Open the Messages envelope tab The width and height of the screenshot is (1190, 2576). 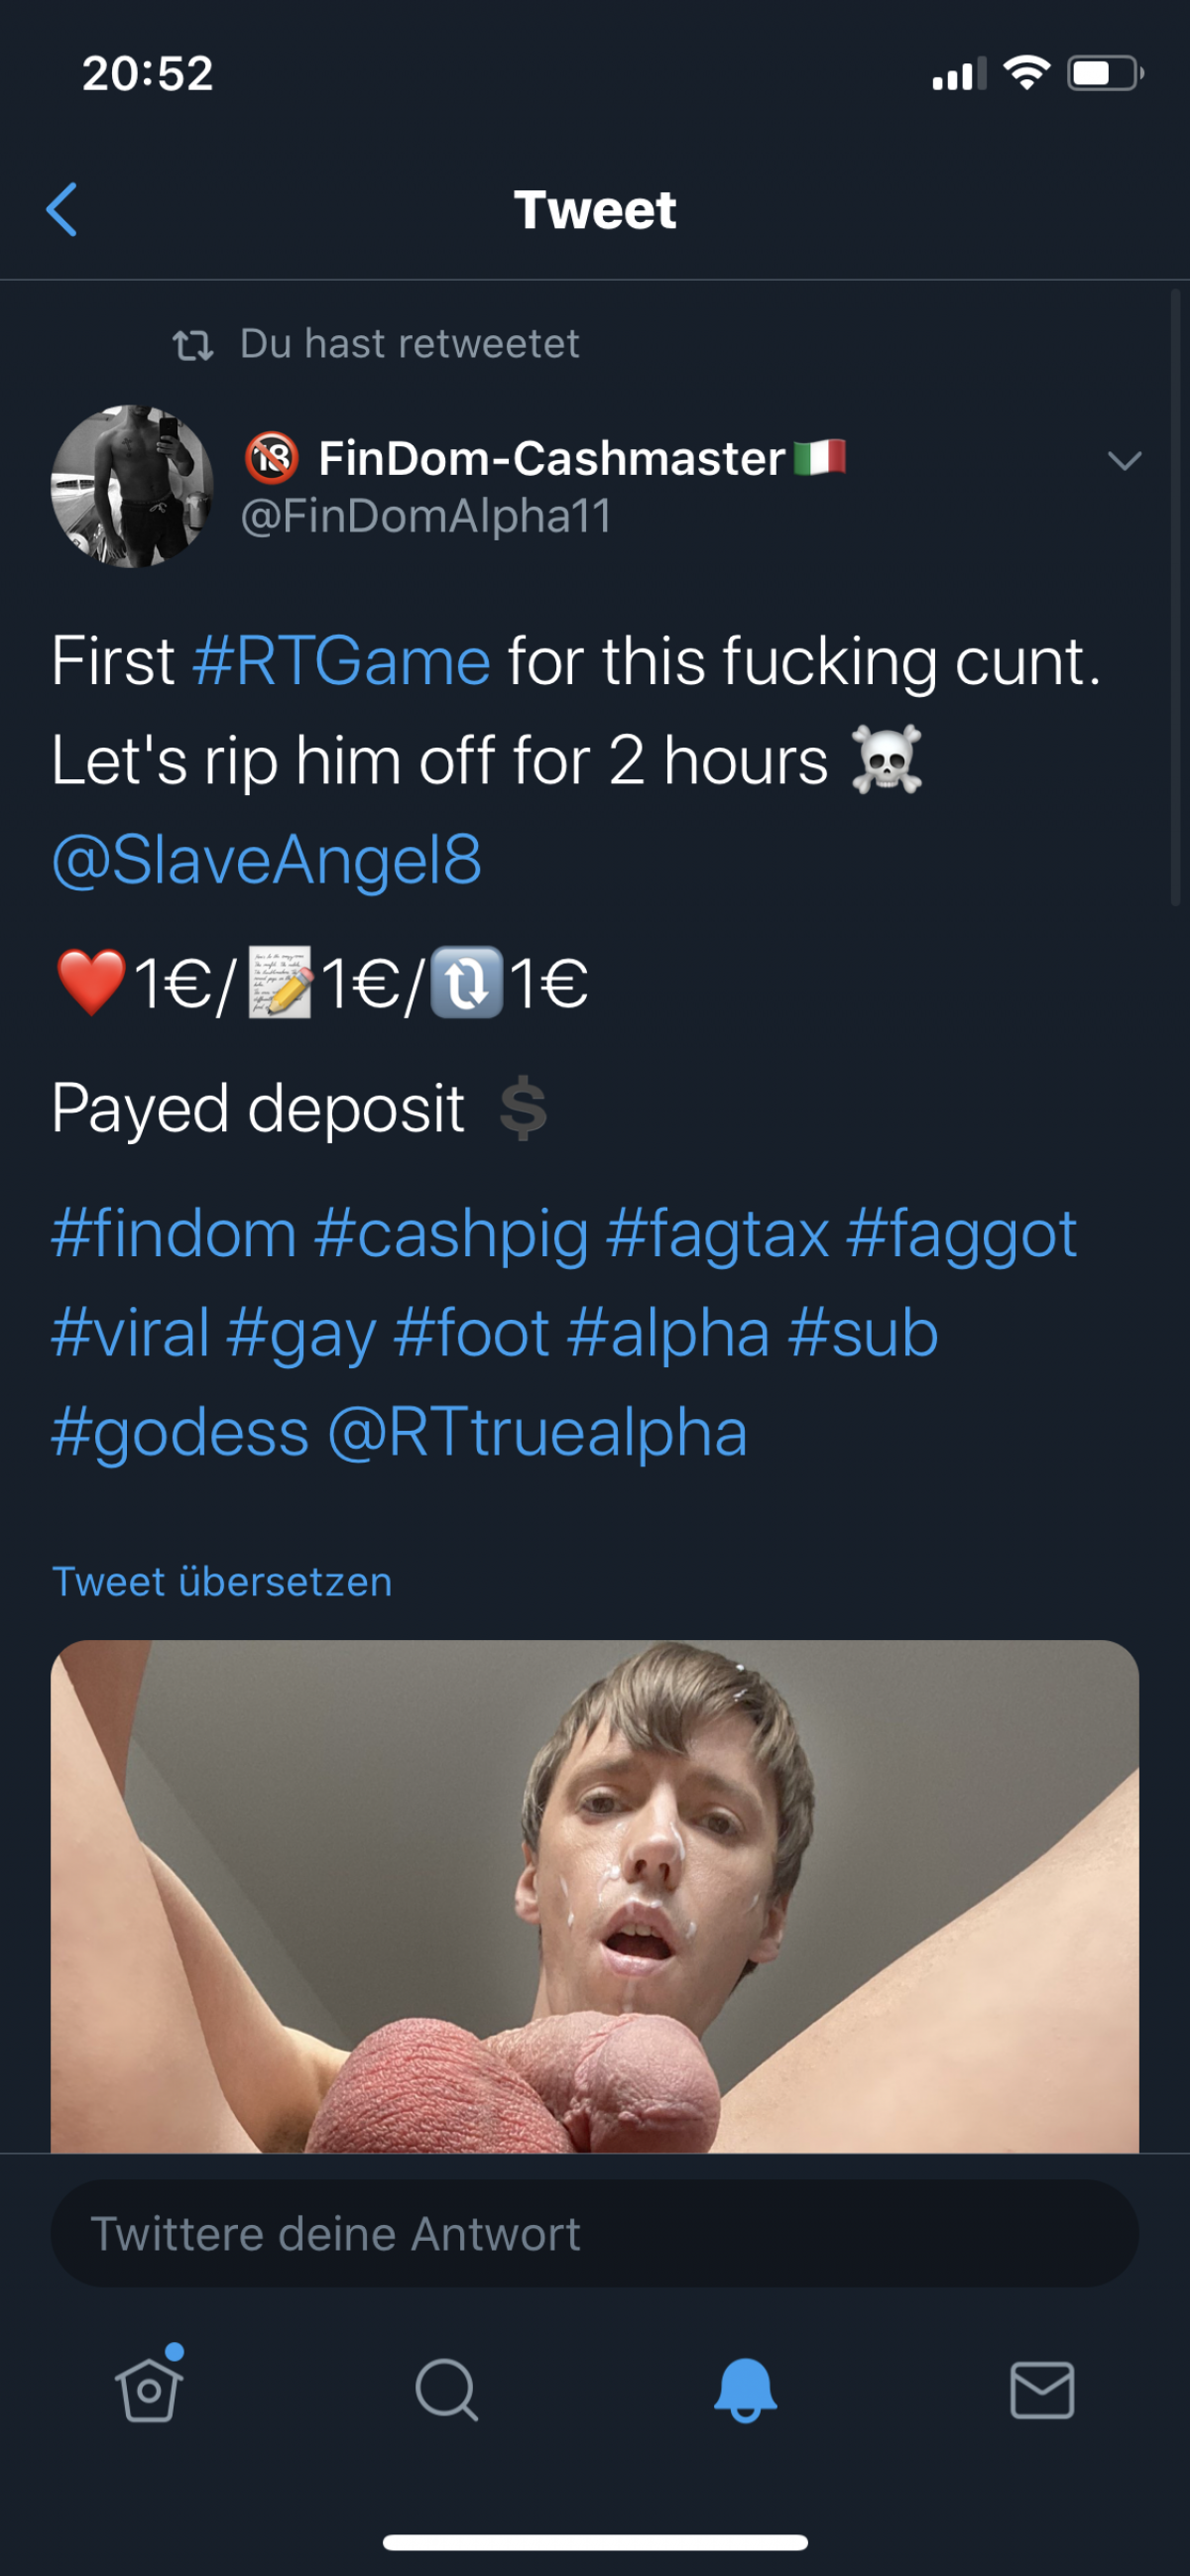[x=1042, y=2390]
